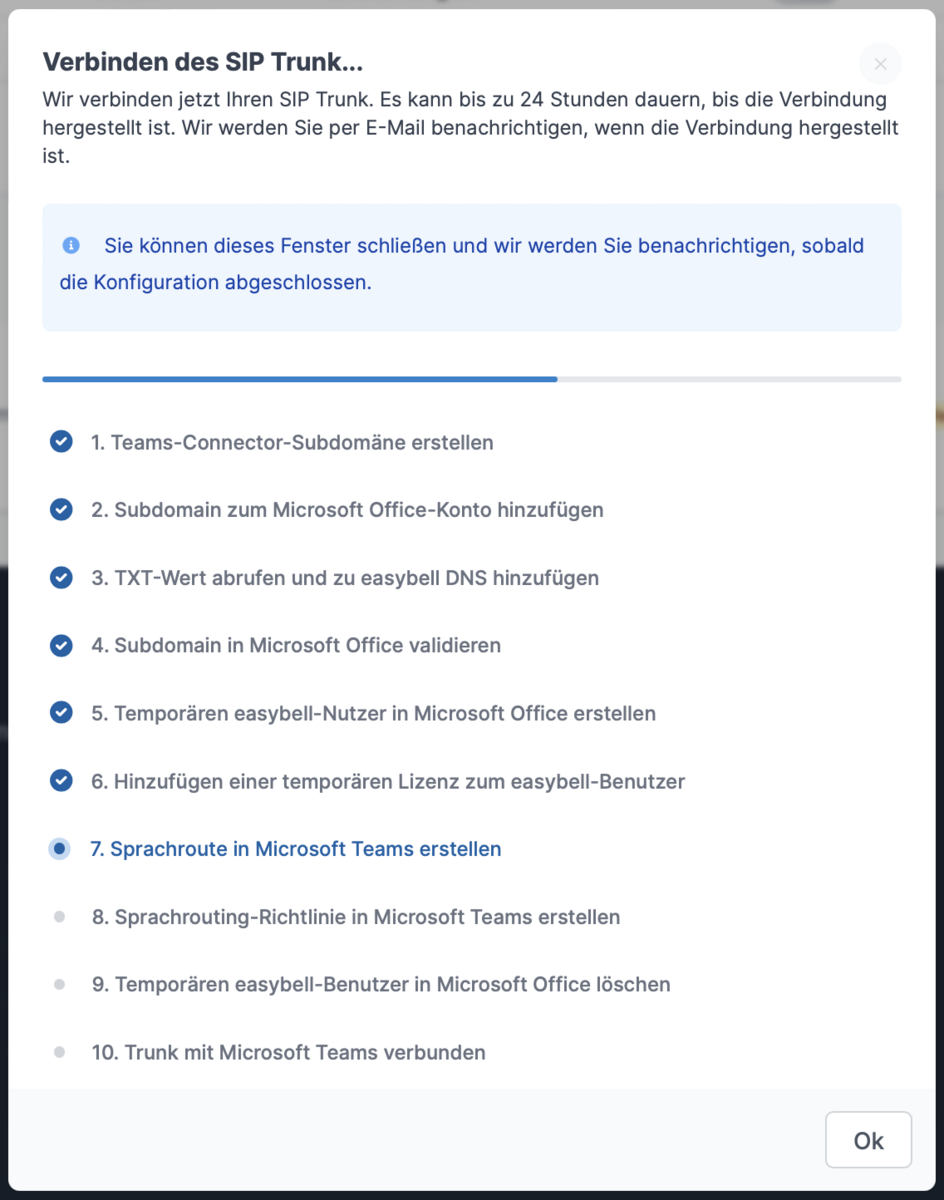944x1200 pixels.
Task: Click pending dot beside step 10
Action: coord(60,1052)
